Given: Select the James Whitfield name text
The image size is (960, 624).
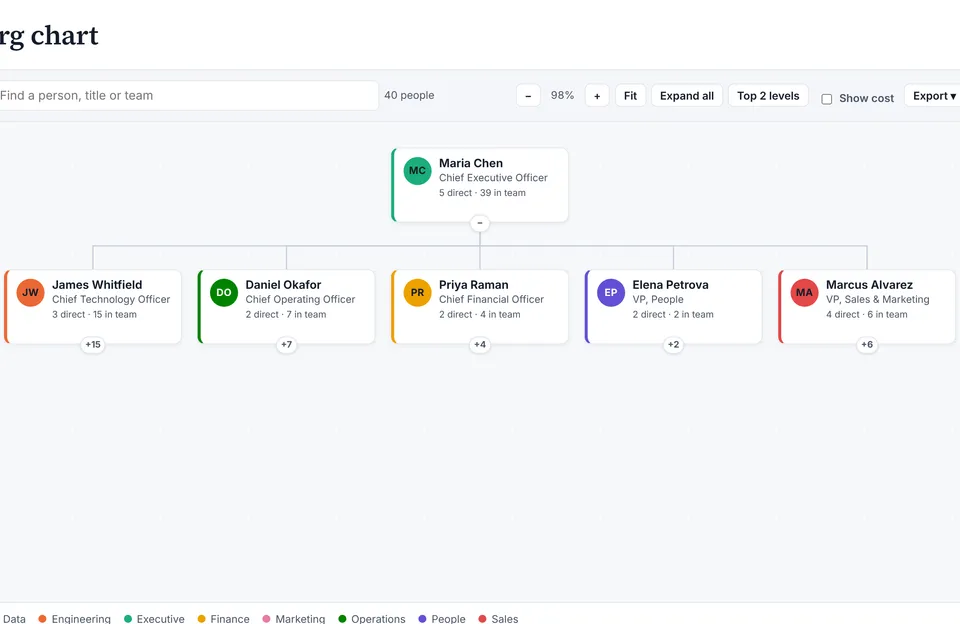Looking at the screenshot, I should (x=97, y=285).
